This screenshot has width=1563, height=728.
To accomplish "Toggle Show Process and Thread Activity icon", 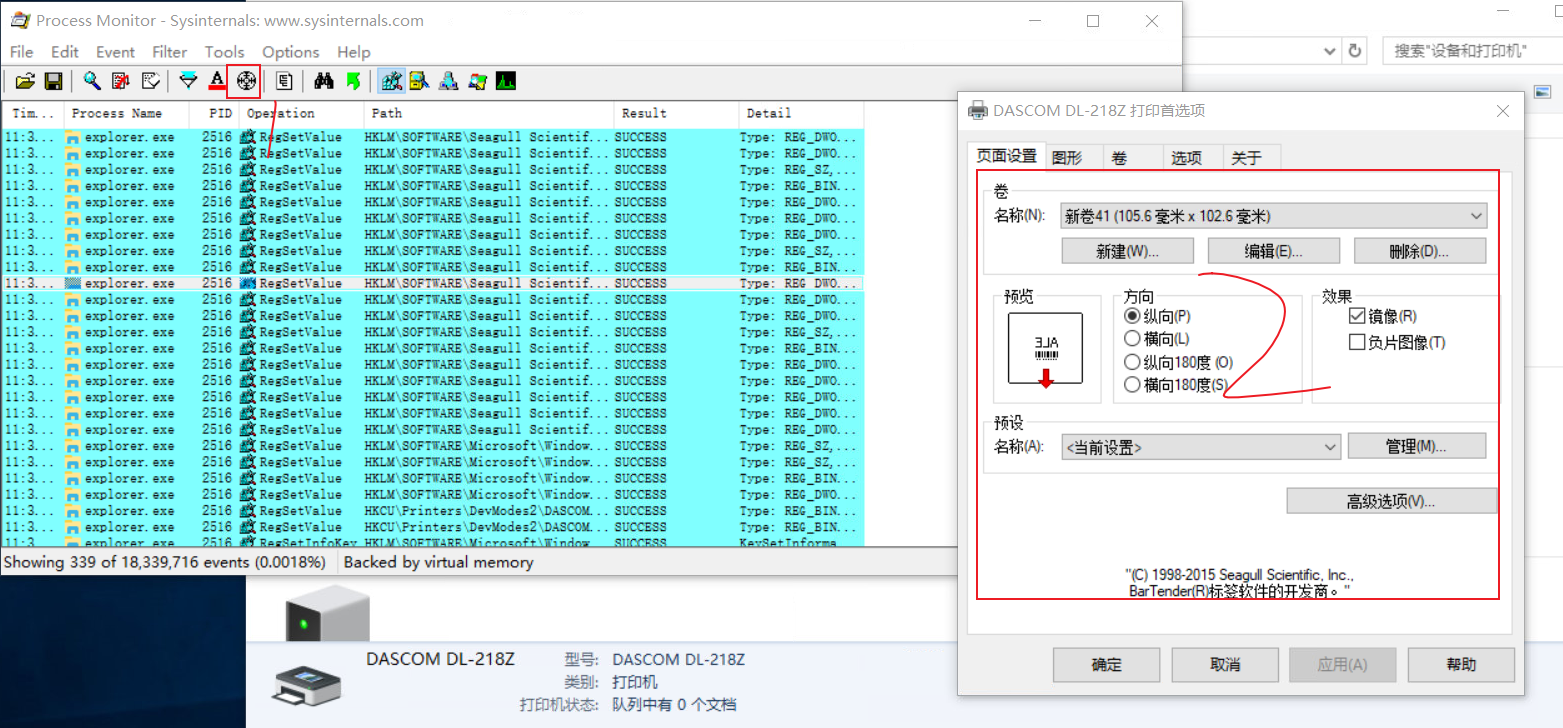I will pos(477,81).
